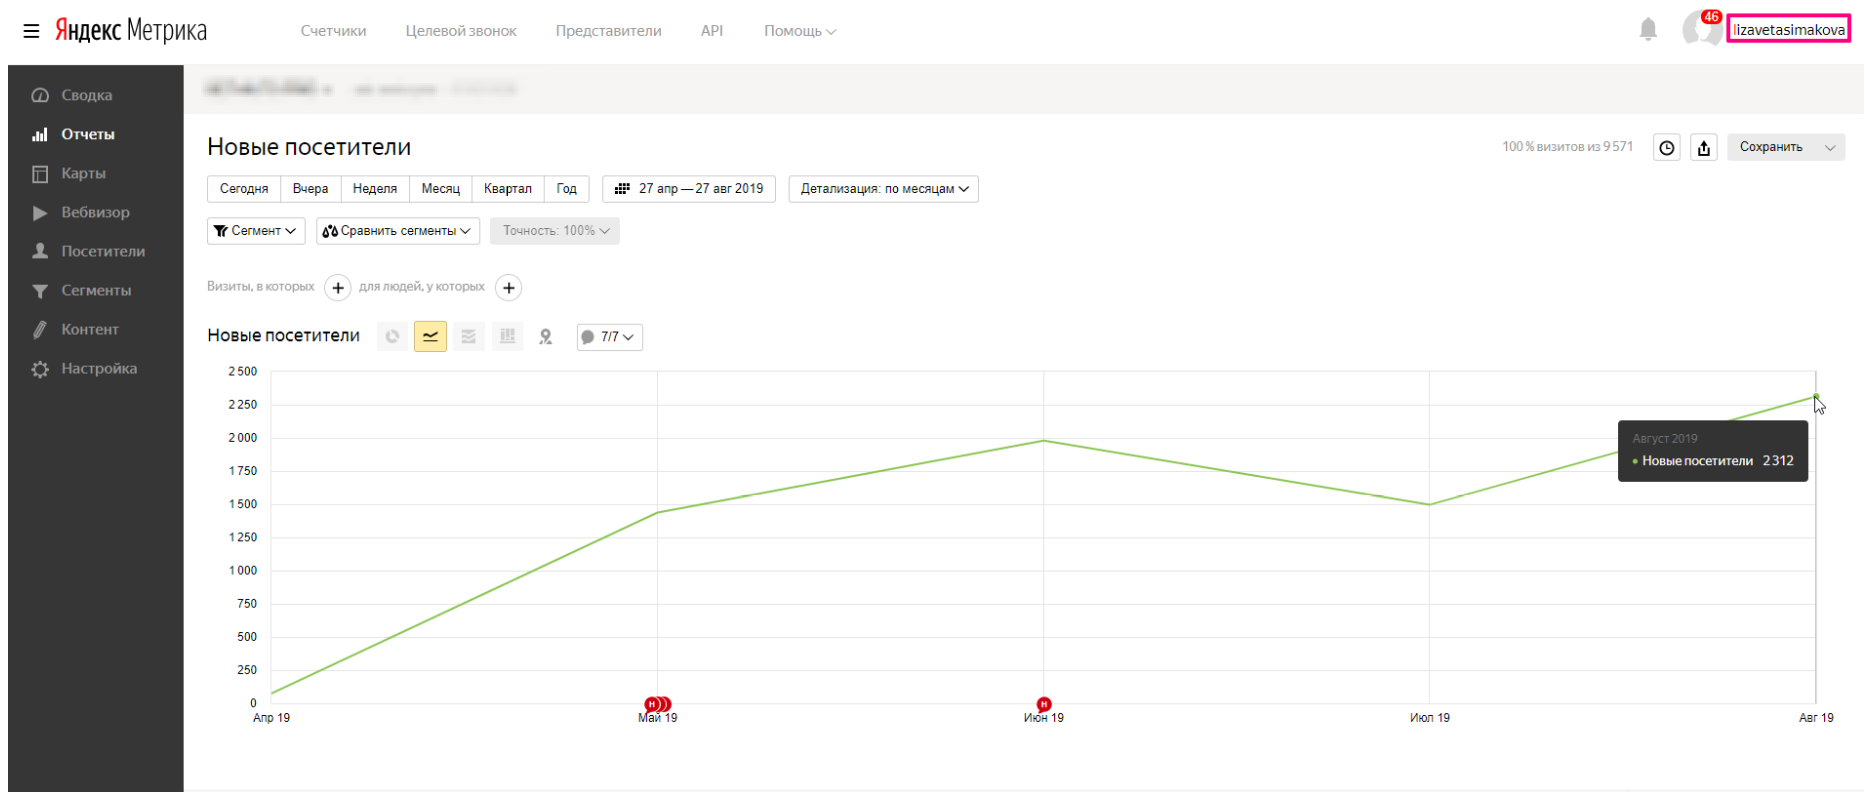Select the Квартал period
1865x795 pixels.
coord(508,189)
